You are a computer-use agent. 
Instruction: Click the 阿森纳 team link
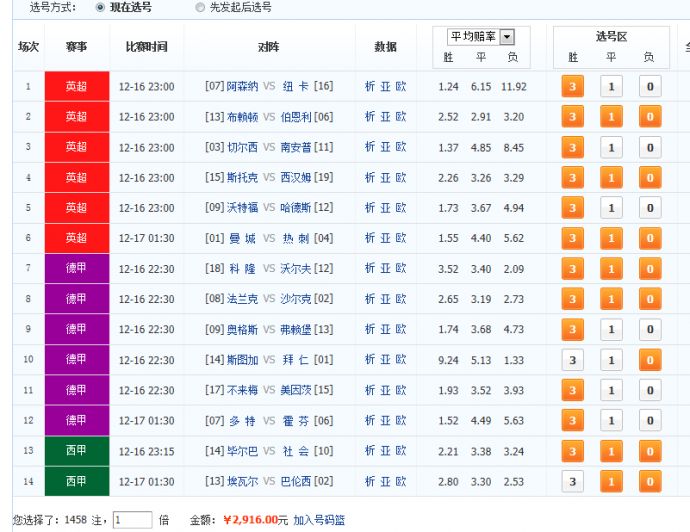pyautogui.click(x=242, y=86)
